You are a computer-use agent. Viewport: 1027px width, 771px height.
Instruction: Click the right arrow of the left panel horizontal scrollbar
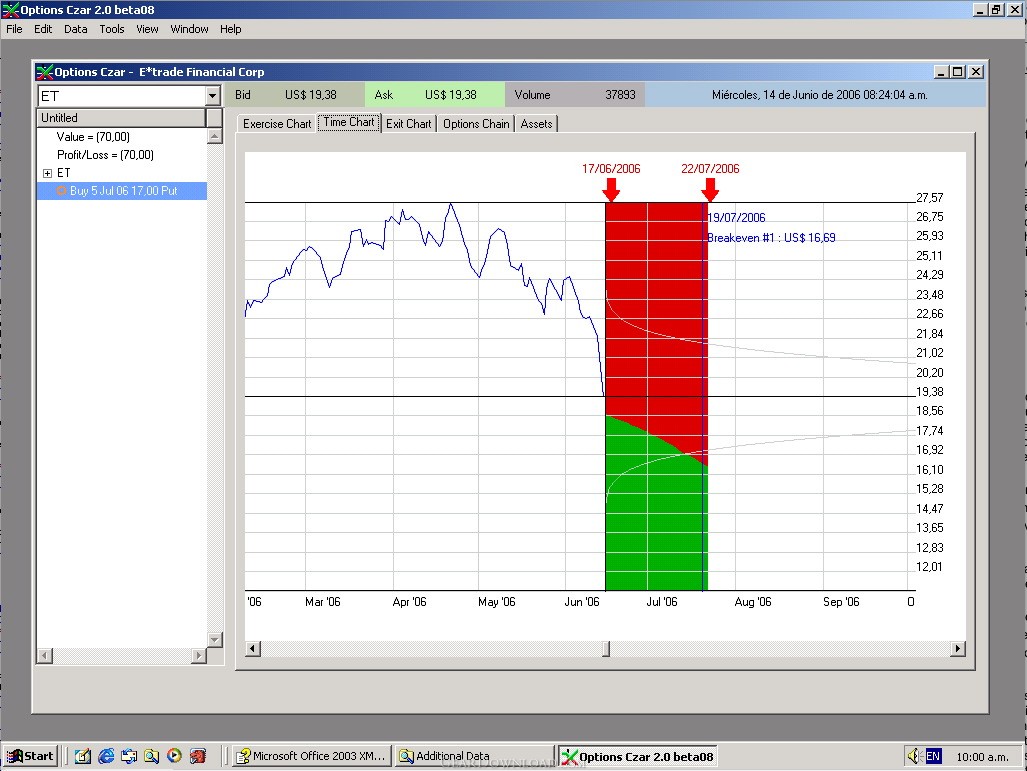pyautogui.click(x=199, y=655)
